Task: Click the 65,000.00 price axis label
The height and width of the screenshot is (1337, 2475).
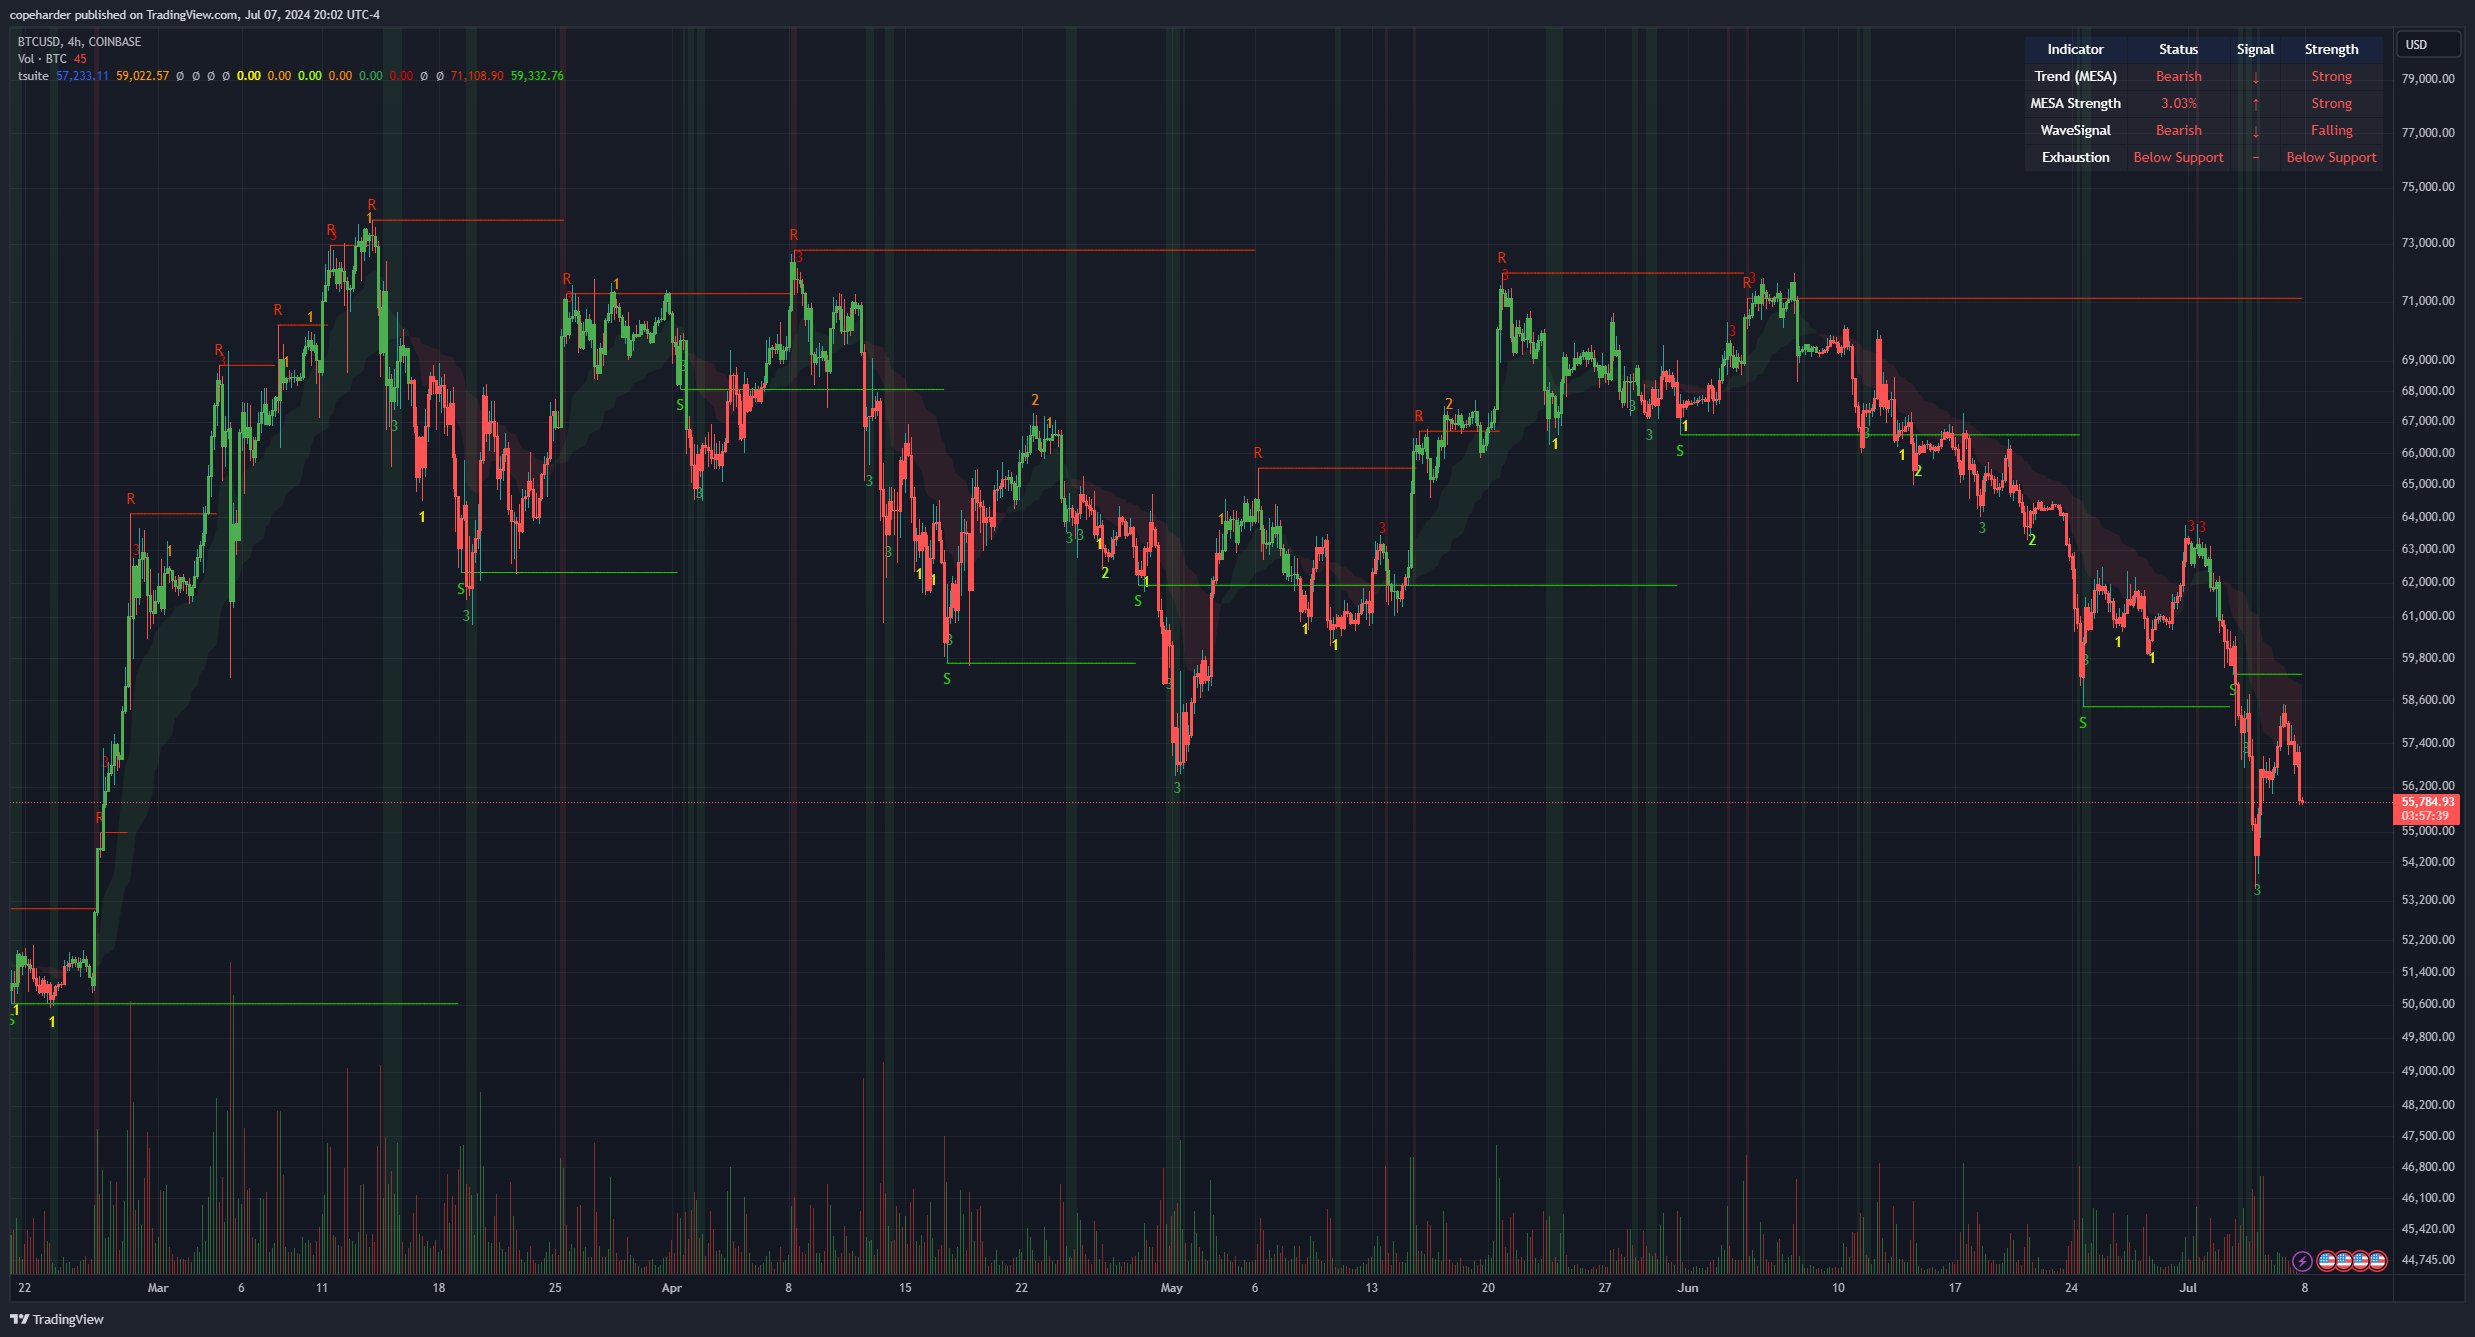Action: click(x=2428, y=484)
